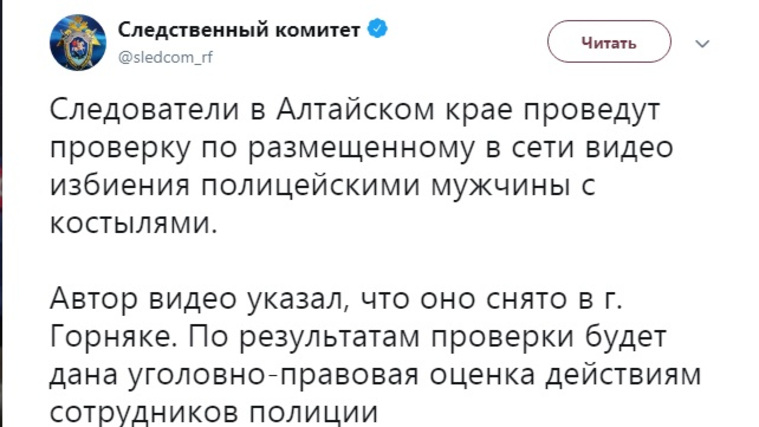The height and width of the screenshot is (427, 759).
Task: Click the word оценка in the tweet
Action: coord(482,376)
